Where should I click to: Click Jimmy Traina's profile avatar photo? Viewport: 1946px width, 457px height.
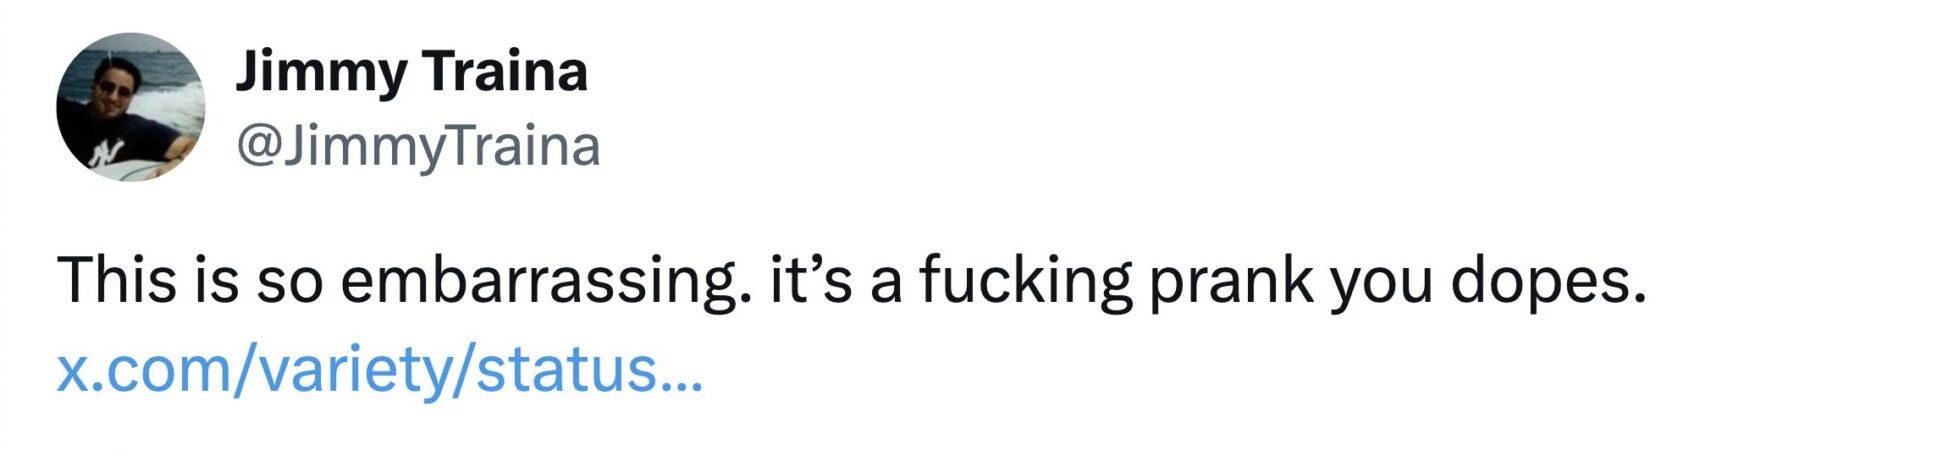click(130, 107)
